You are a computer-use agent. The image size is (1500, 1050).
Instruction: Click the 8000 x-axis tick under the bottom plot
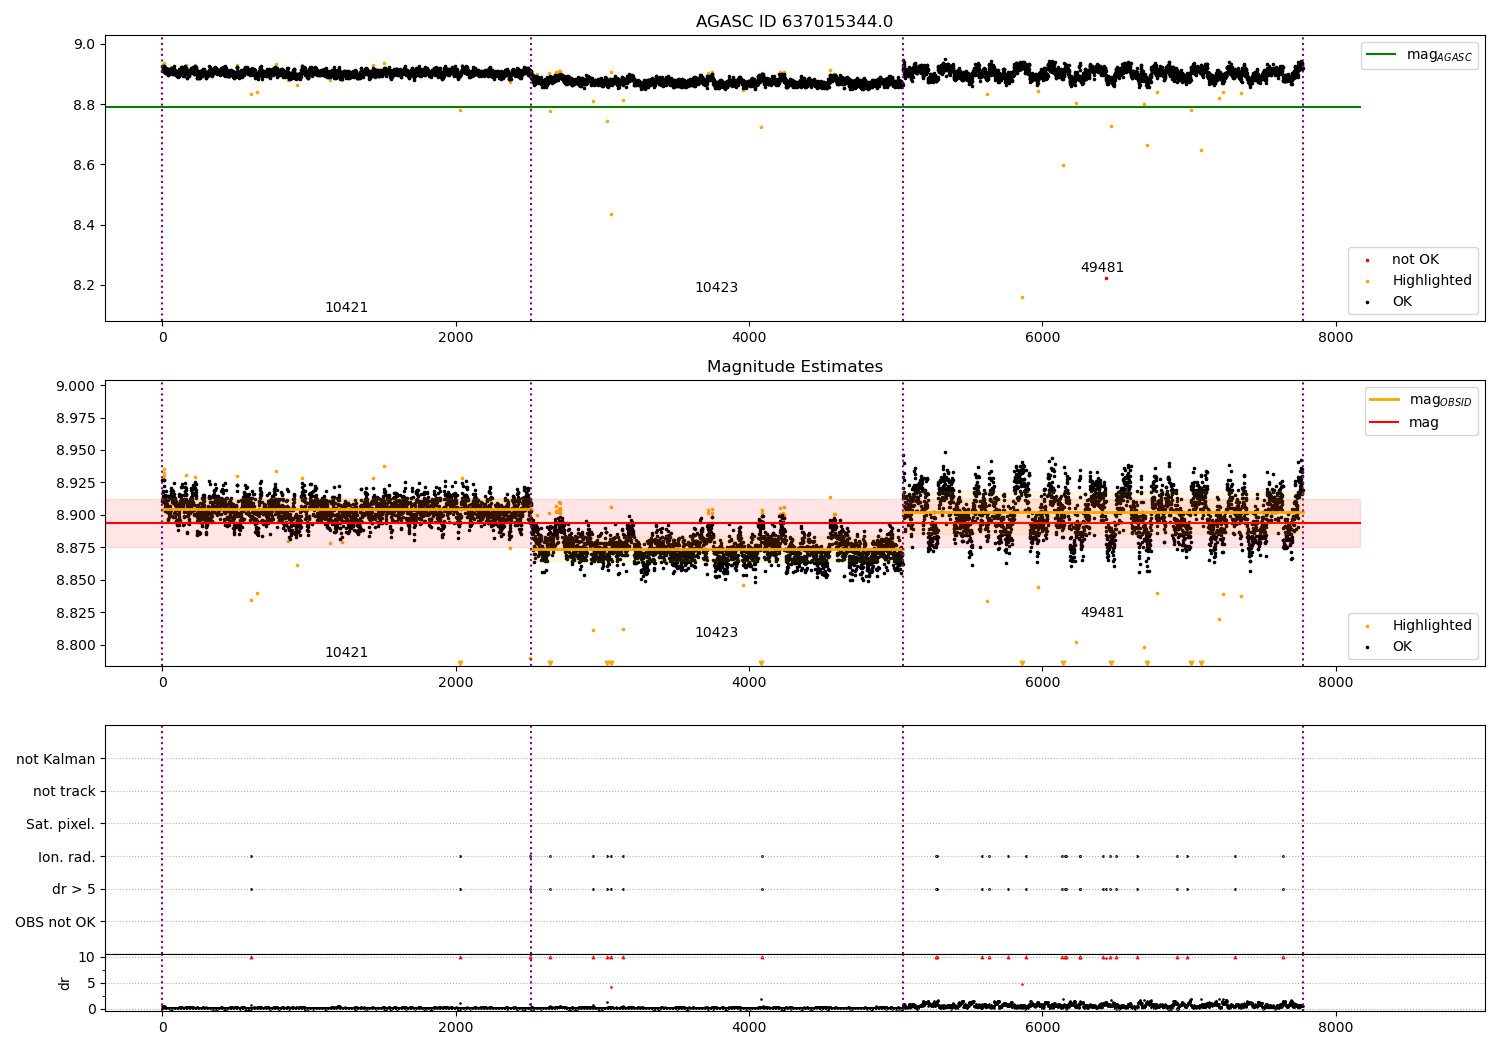point(1336,1027)
